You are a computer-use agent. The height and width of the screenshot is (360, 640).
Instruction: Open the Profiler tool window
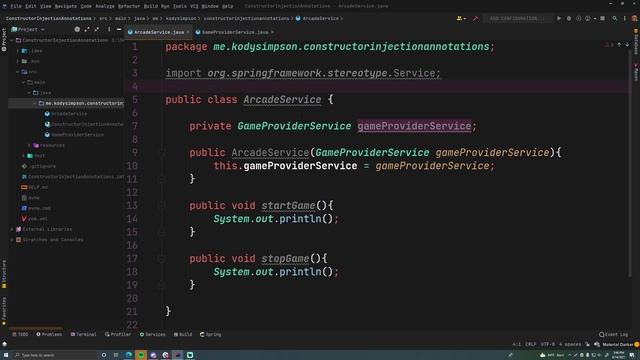click(118, 334)
